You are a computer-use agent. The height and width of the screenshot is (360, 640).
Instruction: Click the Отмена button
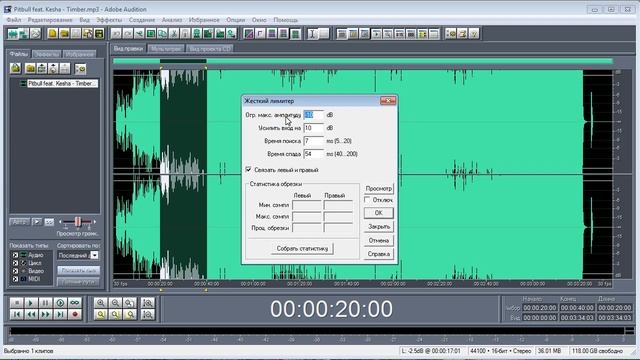(x=378, y=240)
